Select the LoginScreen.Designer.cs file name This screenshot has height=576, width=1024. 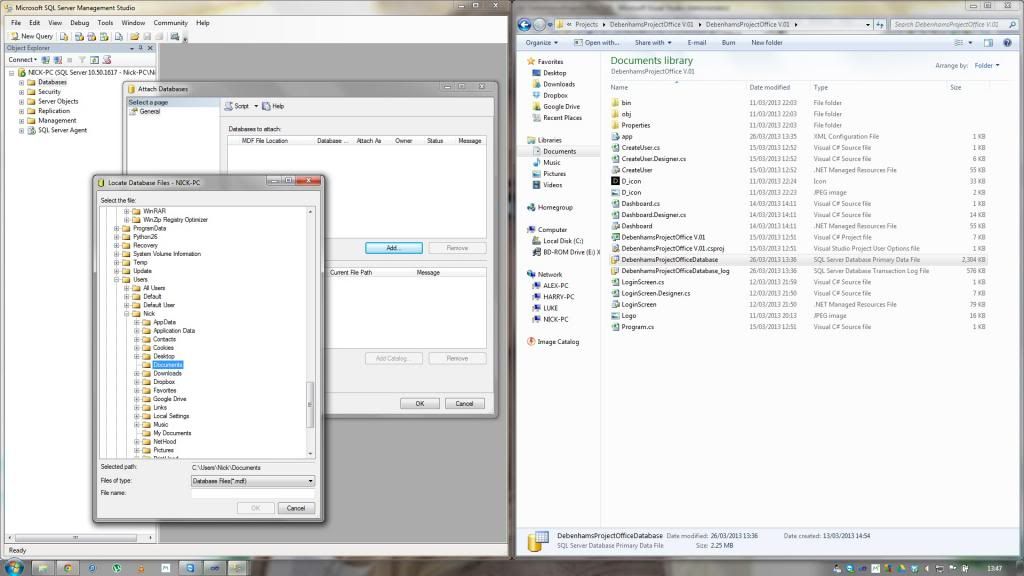click(656, 293)
